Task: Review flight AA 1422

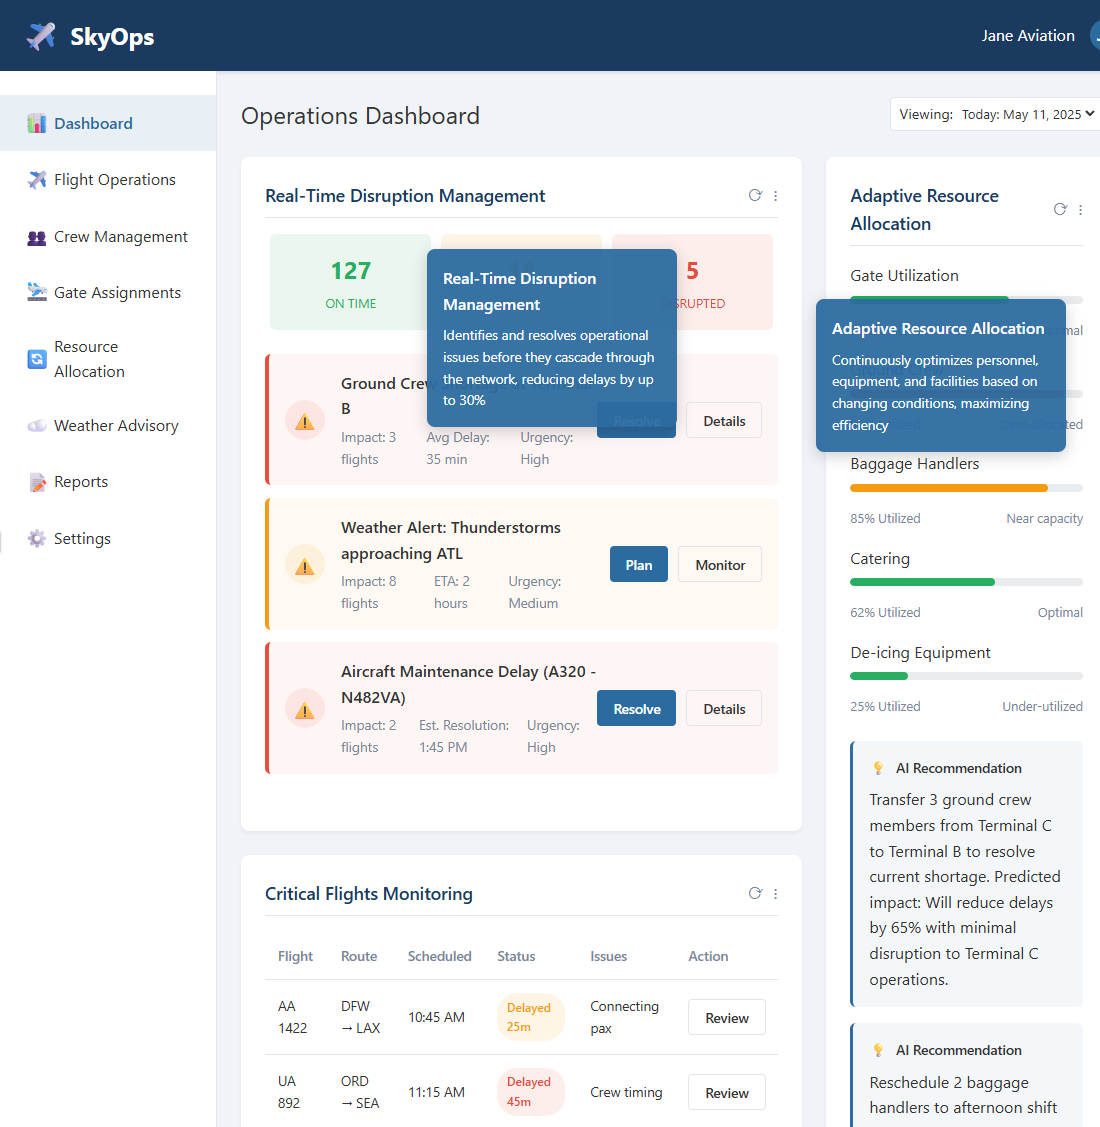Action: (x=727, y=1018)
